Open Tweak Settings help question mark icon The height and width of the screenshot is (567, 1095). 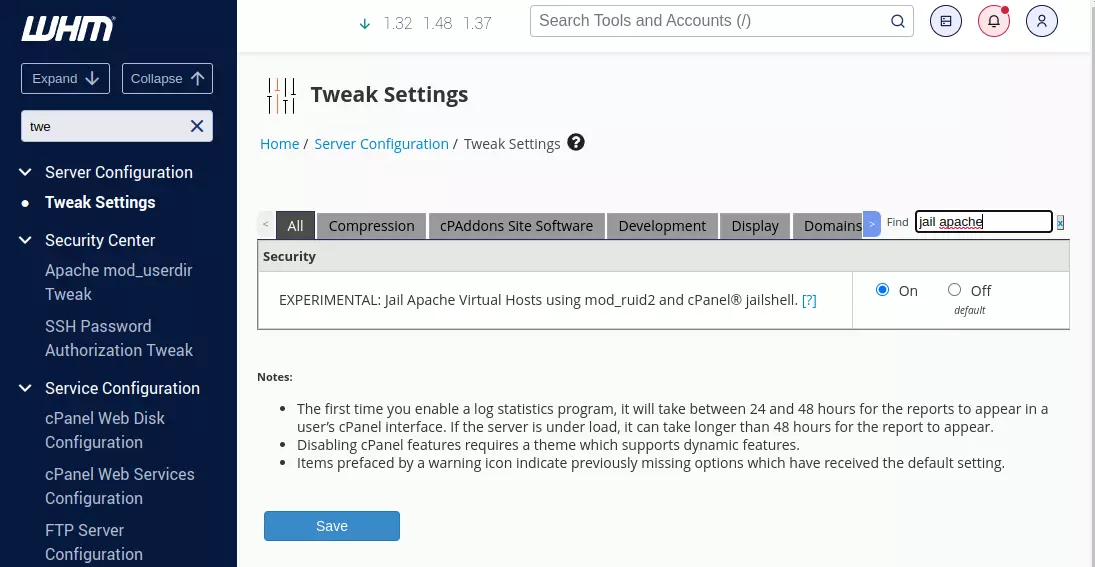click(x=576, y=143)
